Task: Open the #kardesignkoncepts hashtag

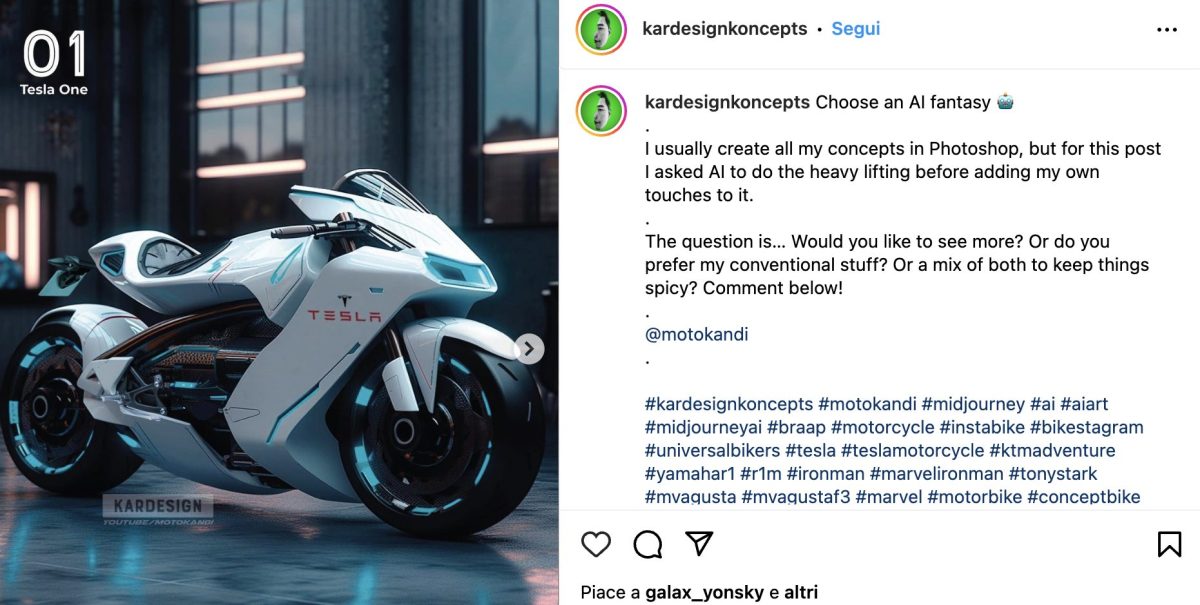Action: coord(729,404)
